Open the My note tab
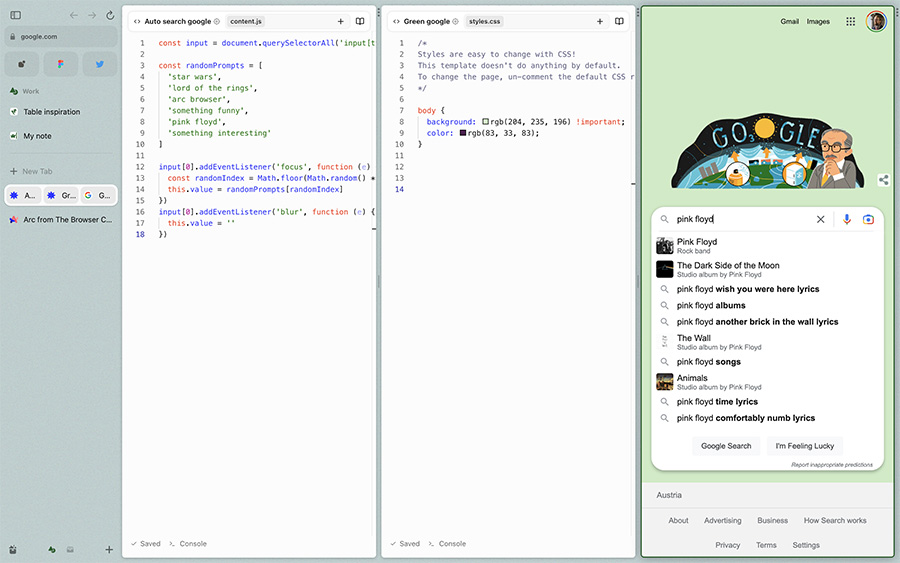This screenshot has height=563, width=900. pyautogui.click(x=61, y=136)
